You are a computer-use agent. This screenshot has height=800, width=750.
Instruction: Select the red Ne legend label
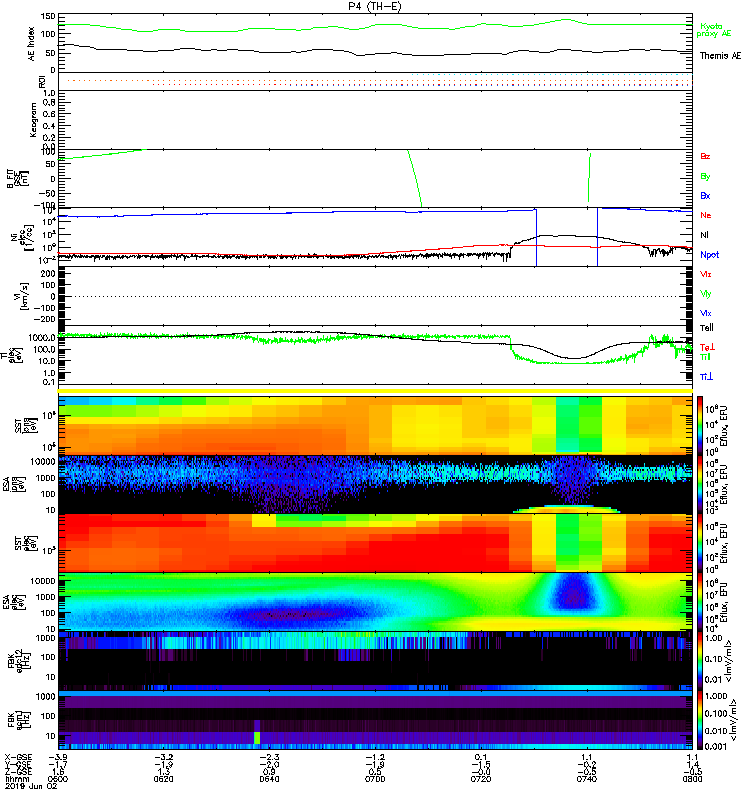tap(706, 215)
